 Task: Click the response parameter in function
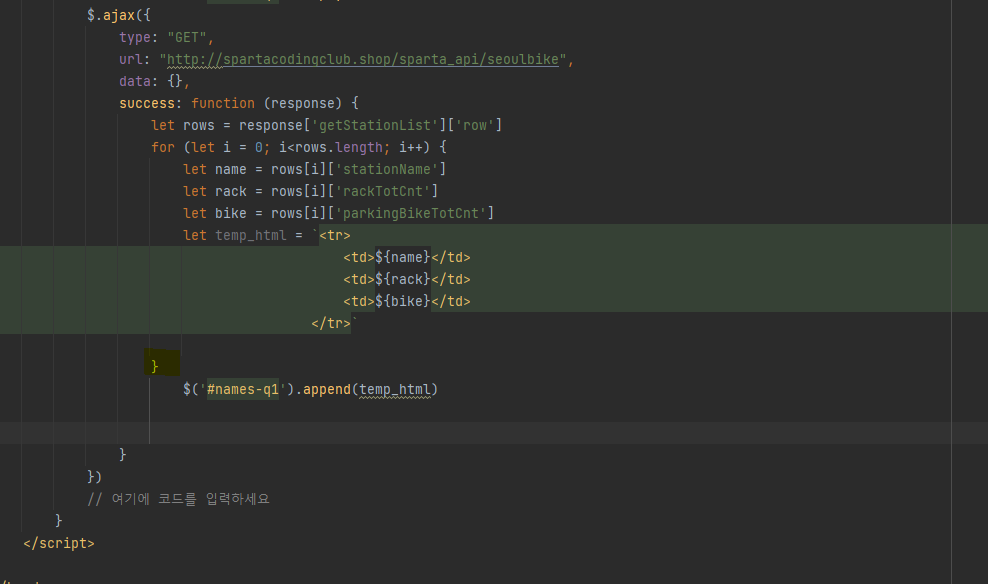tap(302, 103)
